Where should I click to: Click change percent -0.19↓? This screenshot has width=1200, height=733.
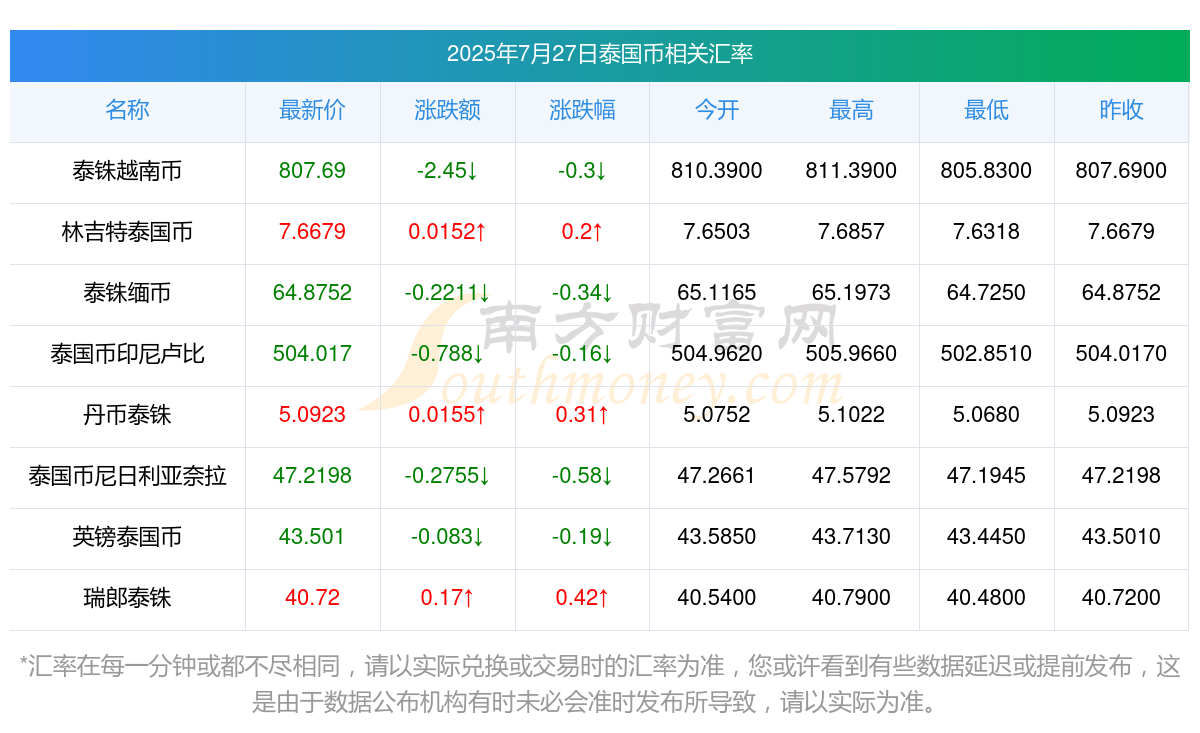pos(582,537)
